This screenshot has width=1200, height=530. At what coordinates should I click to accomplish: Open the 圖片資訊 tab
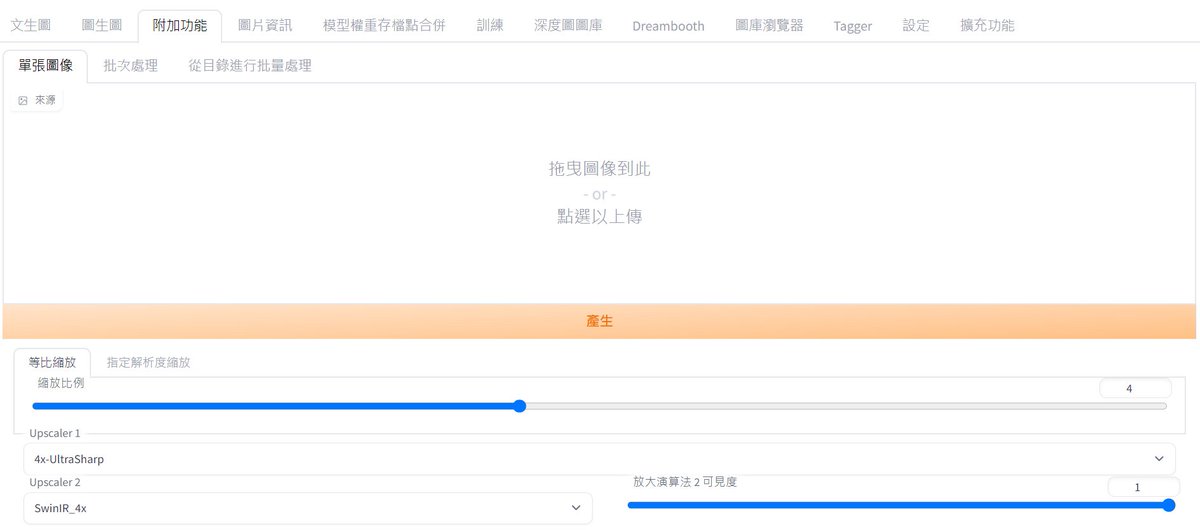[265, 25]
